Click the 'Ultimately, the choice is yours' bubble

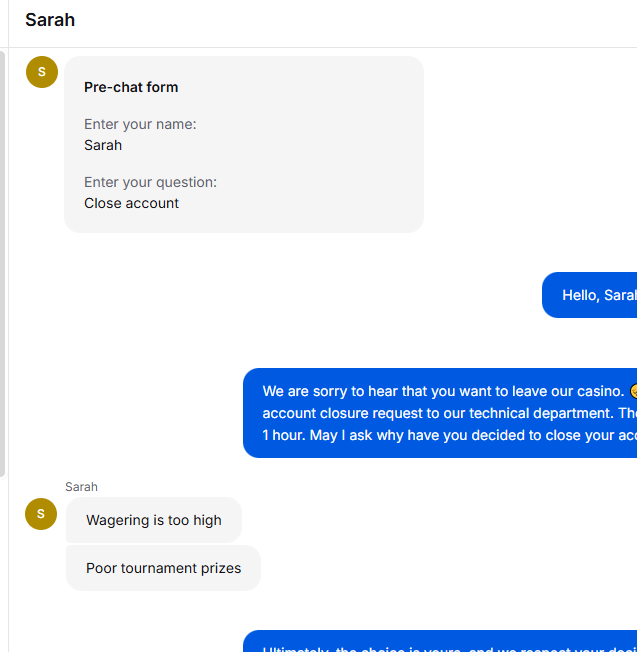[440, 641]
